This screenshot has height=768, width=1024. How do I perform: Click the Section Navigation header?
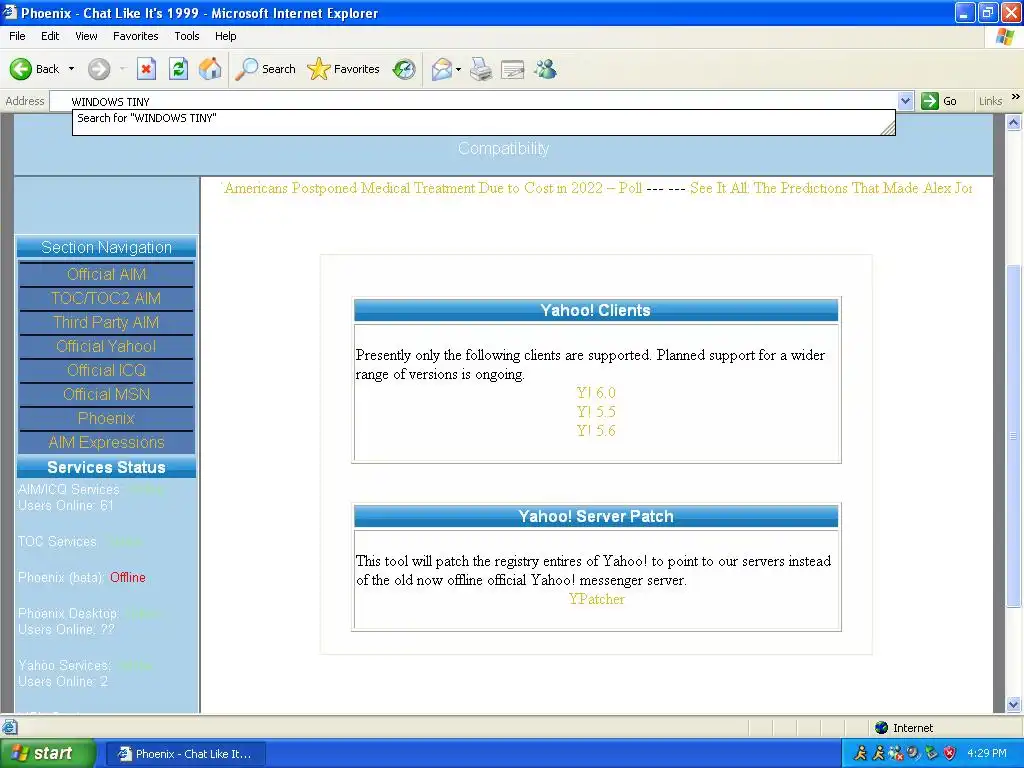[106, 248]
